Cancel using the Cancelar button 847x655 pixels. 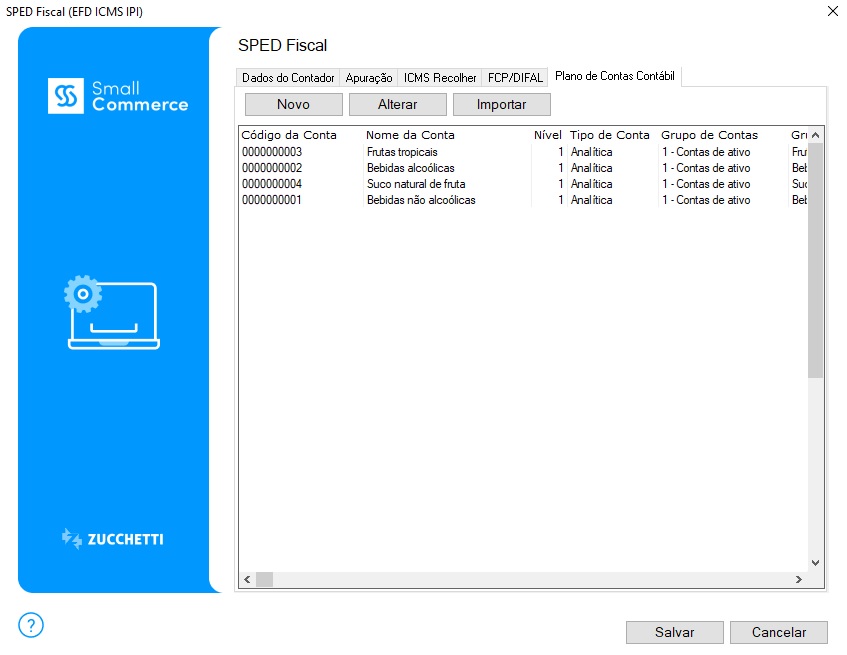tap(778, 632)
